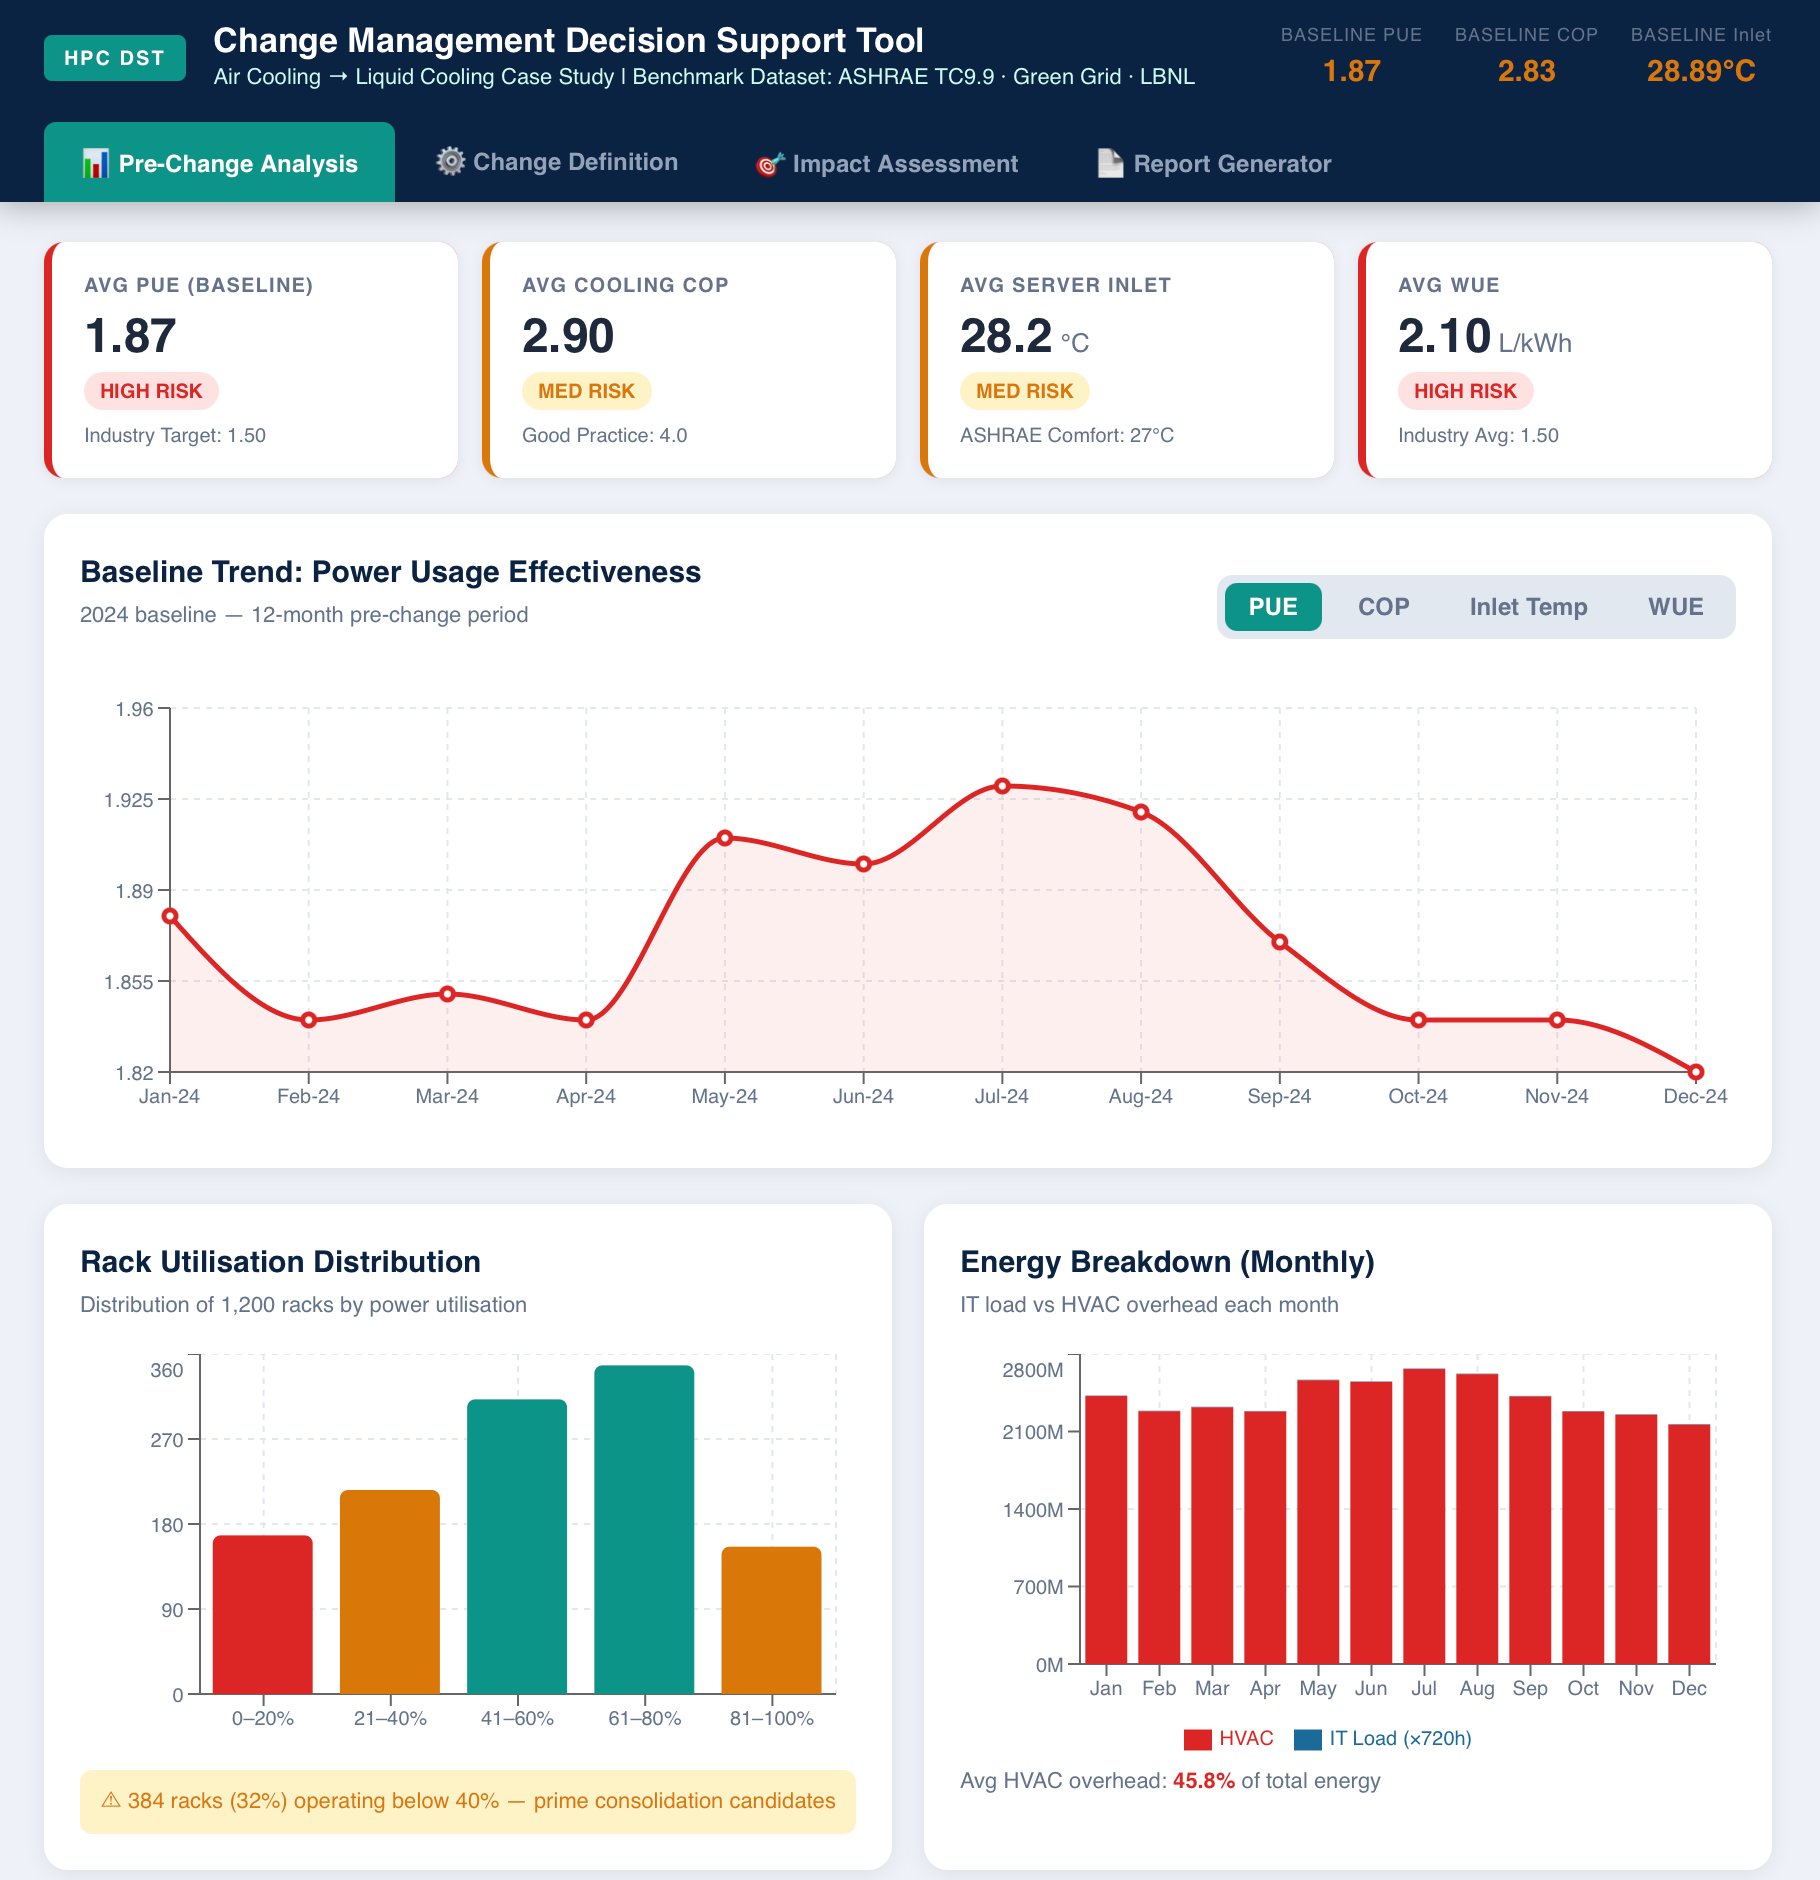Switch chart metric to WUE
Screen dimensions: 1820x1880
(x=1675, y=607)
